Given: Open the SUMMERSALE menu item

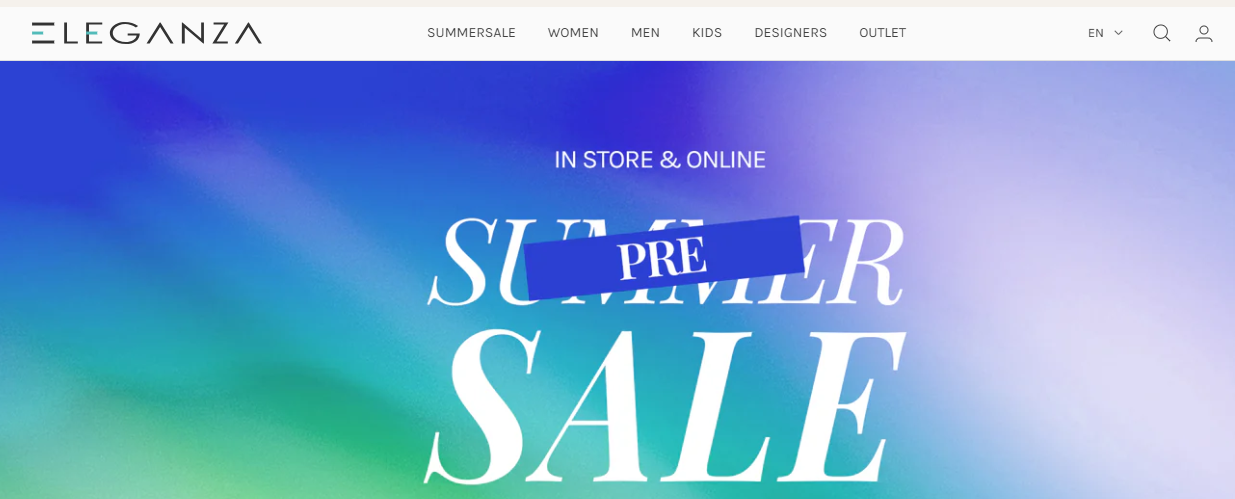Looking at the screenshot, I should click(471, 33).
